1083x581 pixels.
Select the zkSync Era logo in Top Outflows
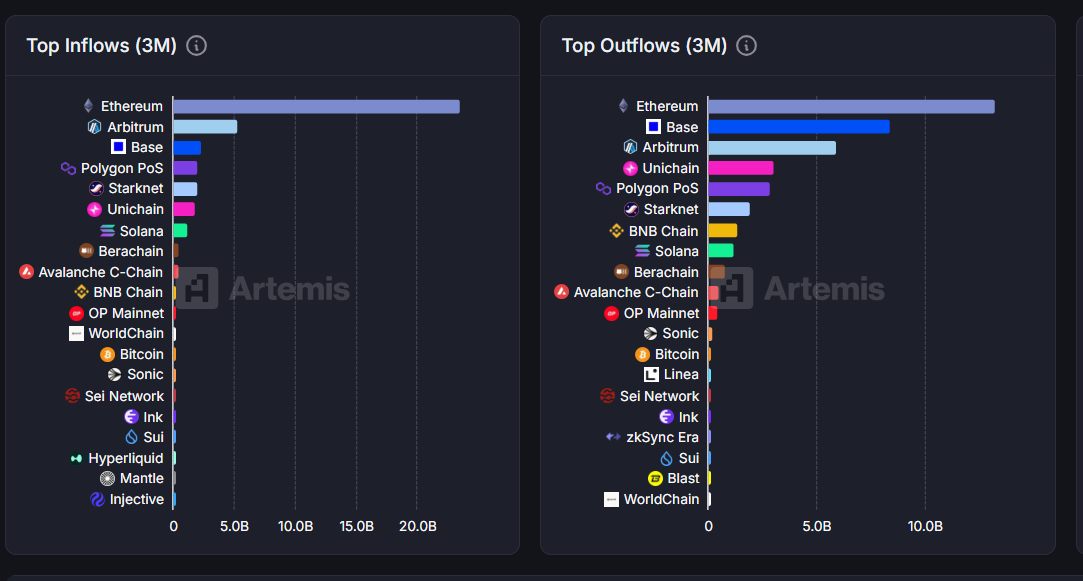pyautogui.click(x=613, y=437)
